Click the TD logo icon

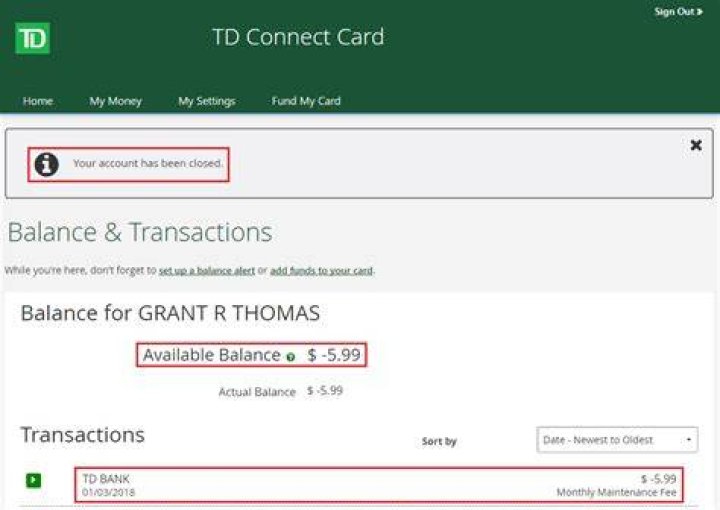(33, 39)
